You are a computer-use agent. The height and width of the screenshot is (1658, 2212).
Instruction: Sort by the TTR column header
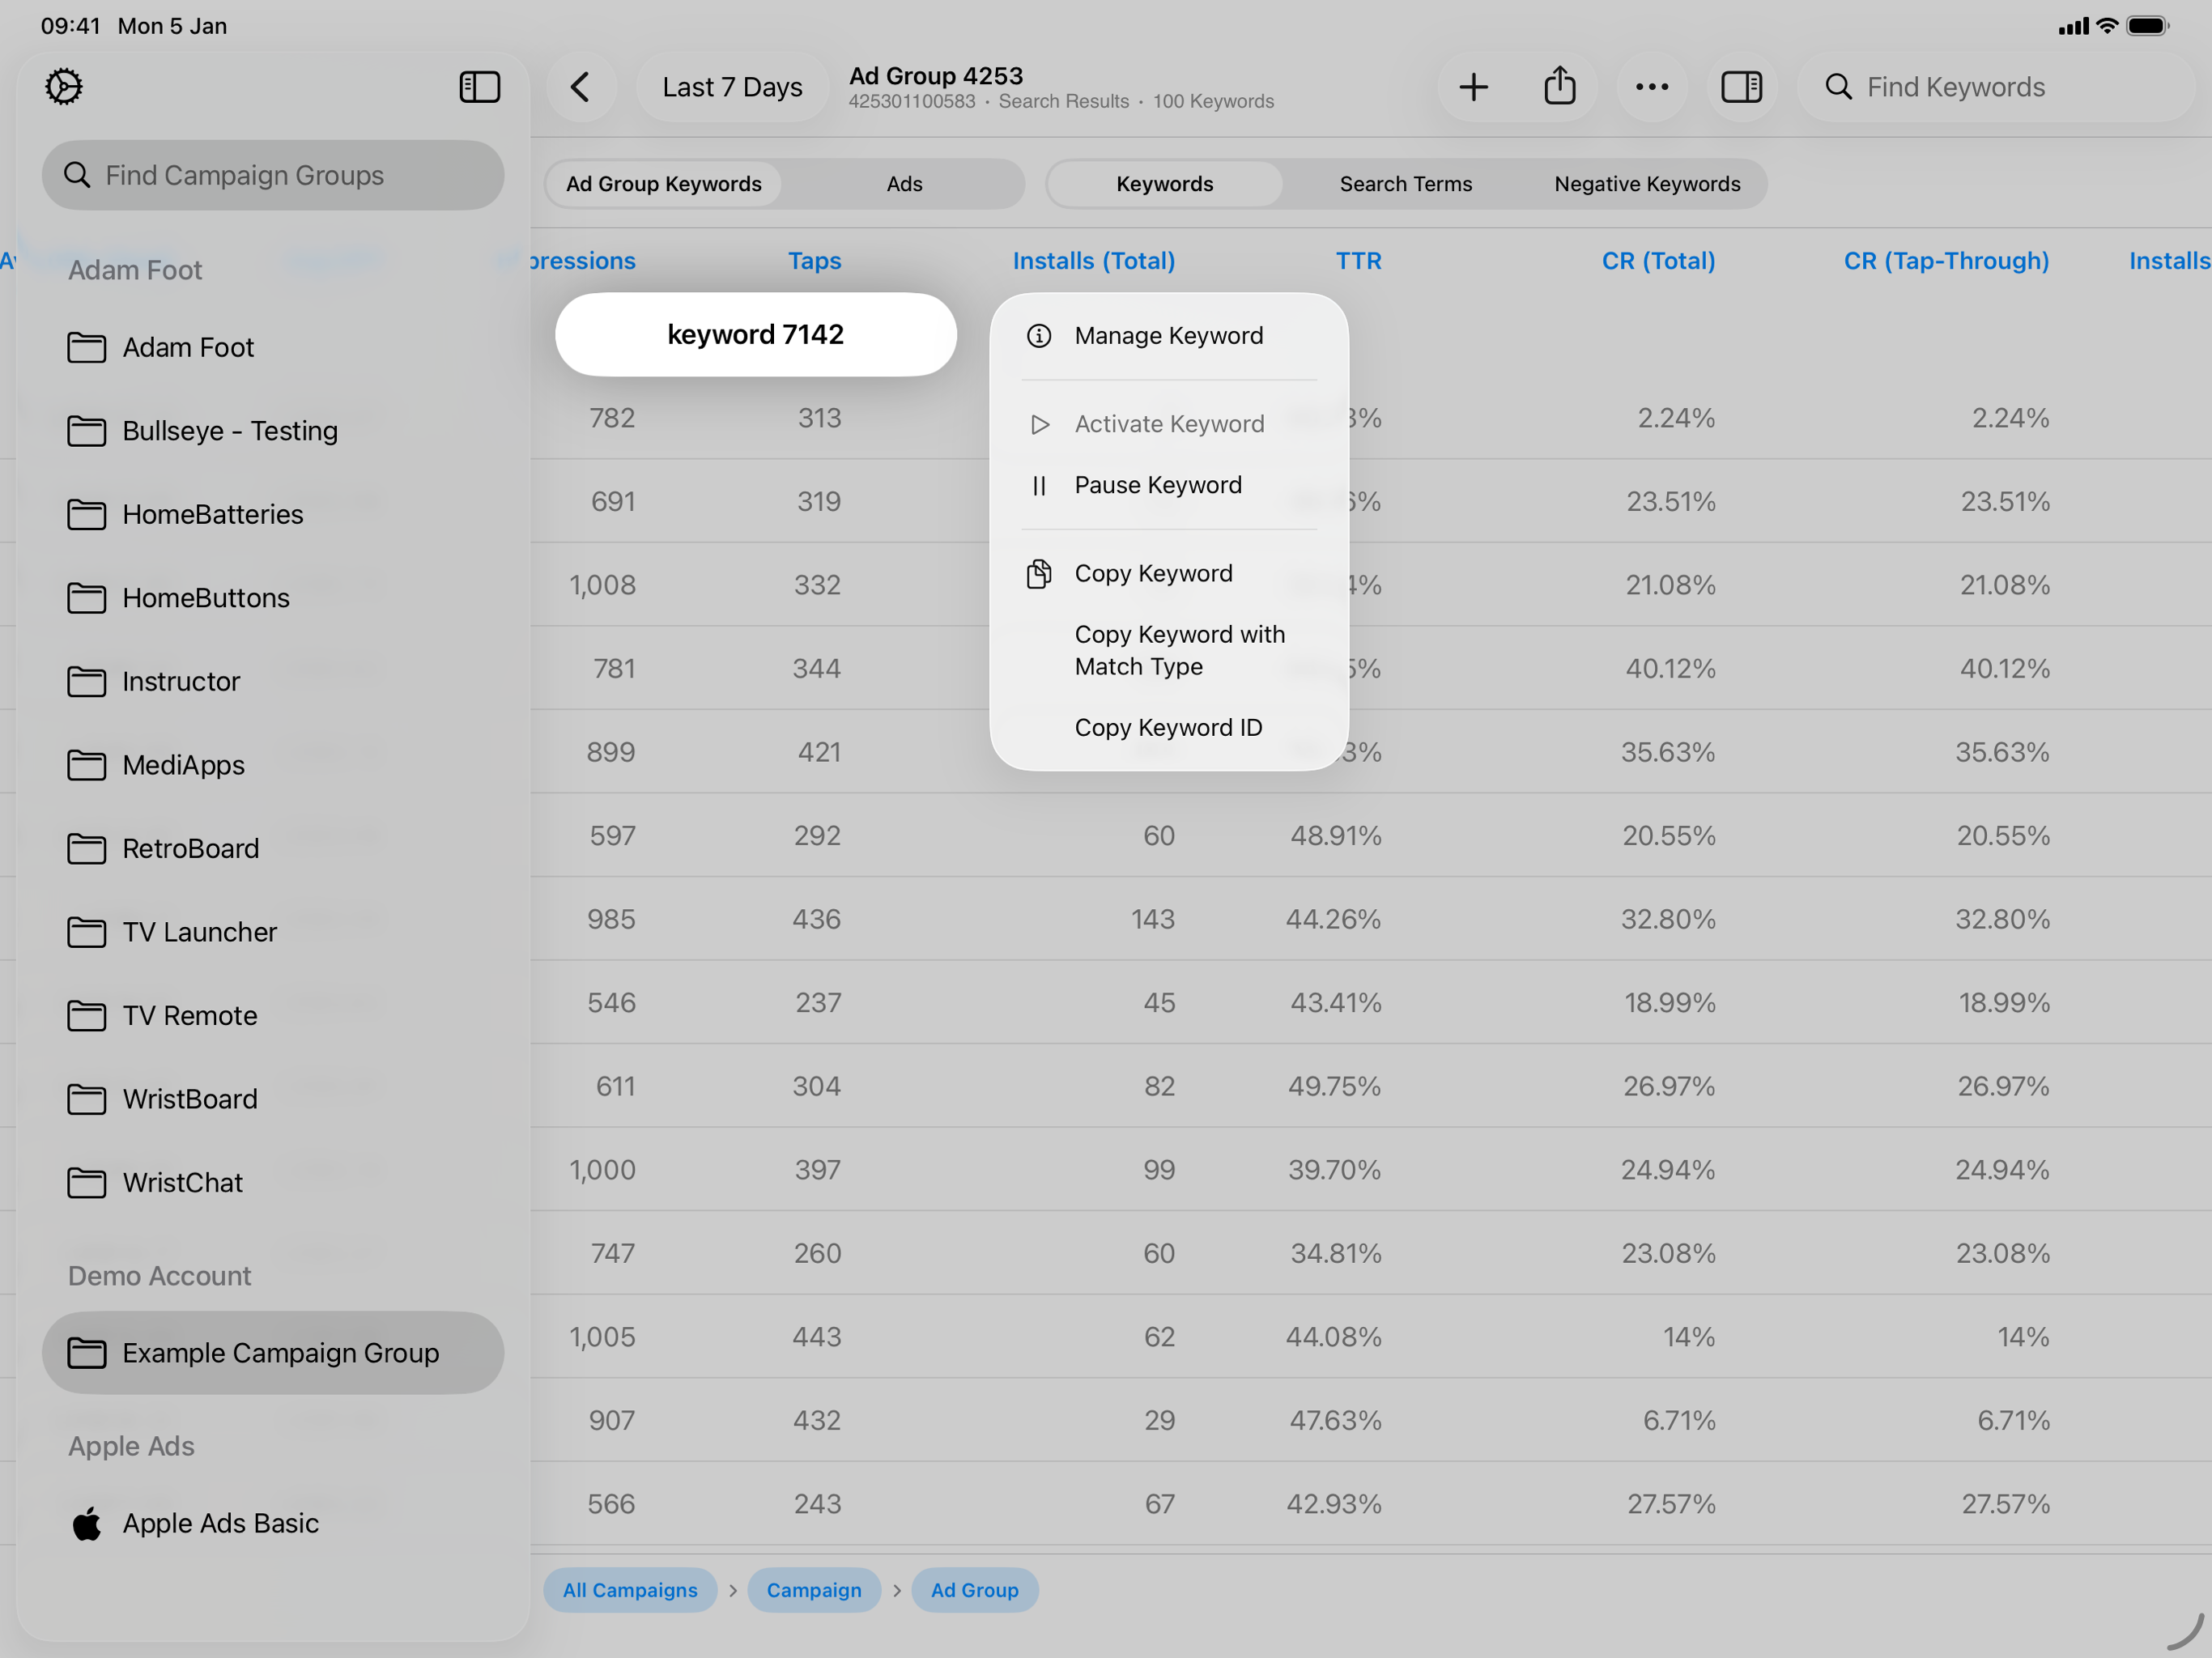[x=1358, y=261]
